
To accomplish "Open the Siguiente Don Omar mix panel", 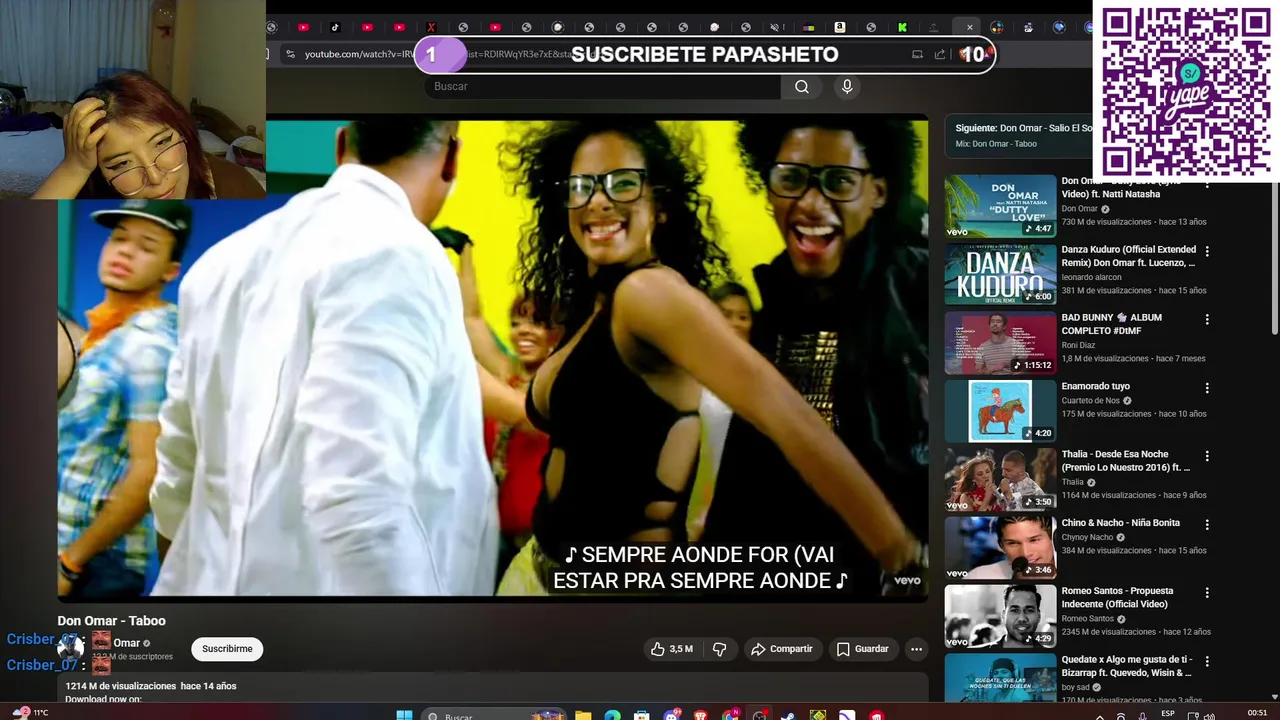I will click(1018, 135).
